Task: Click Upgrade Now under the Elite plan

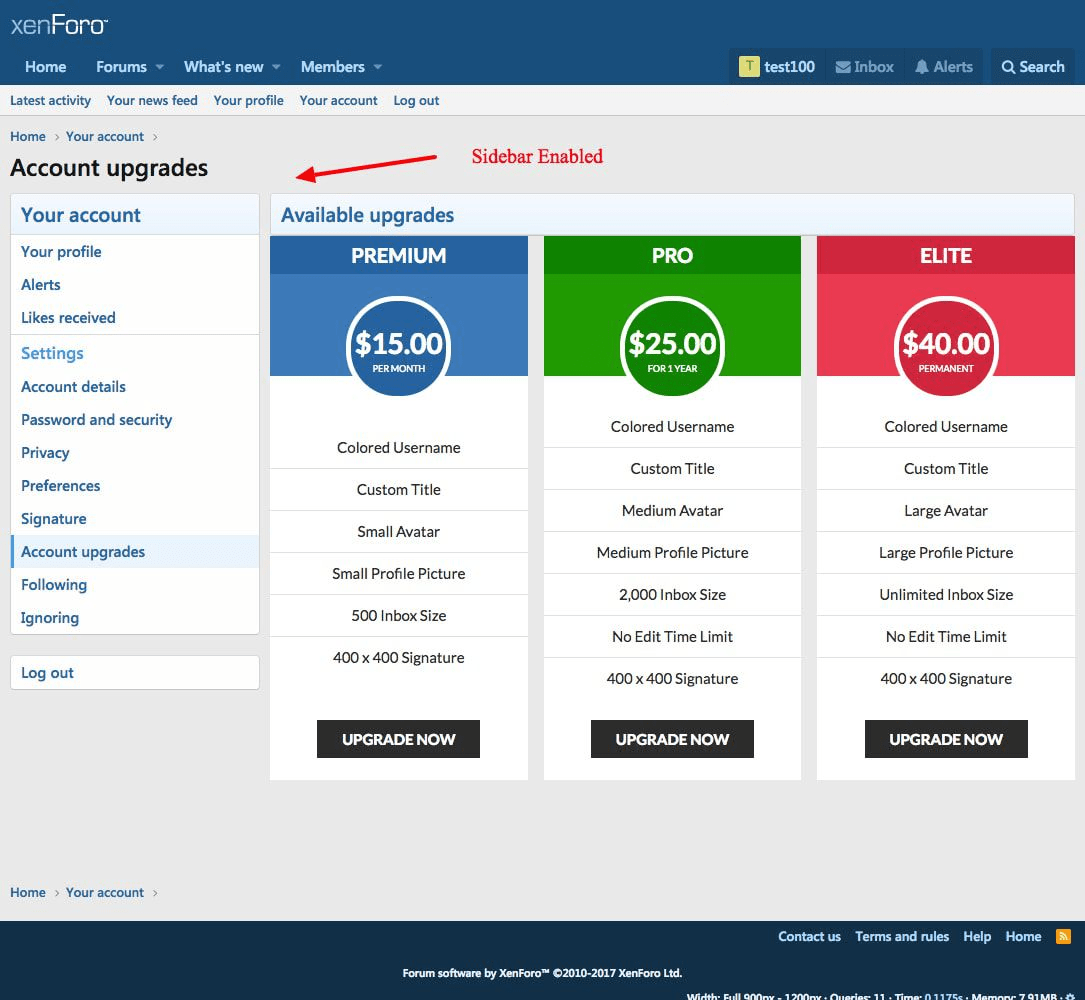Action: pyautogui.click(x=945, y=739)
